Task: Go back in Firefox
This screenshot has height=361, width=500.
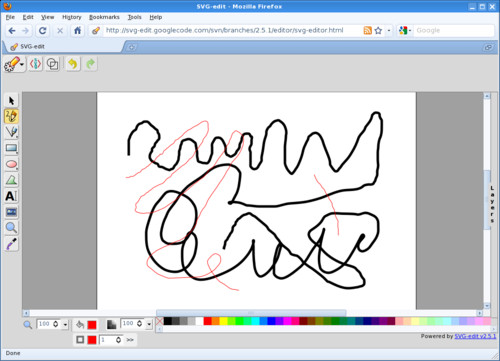Action: coord(12,31)
